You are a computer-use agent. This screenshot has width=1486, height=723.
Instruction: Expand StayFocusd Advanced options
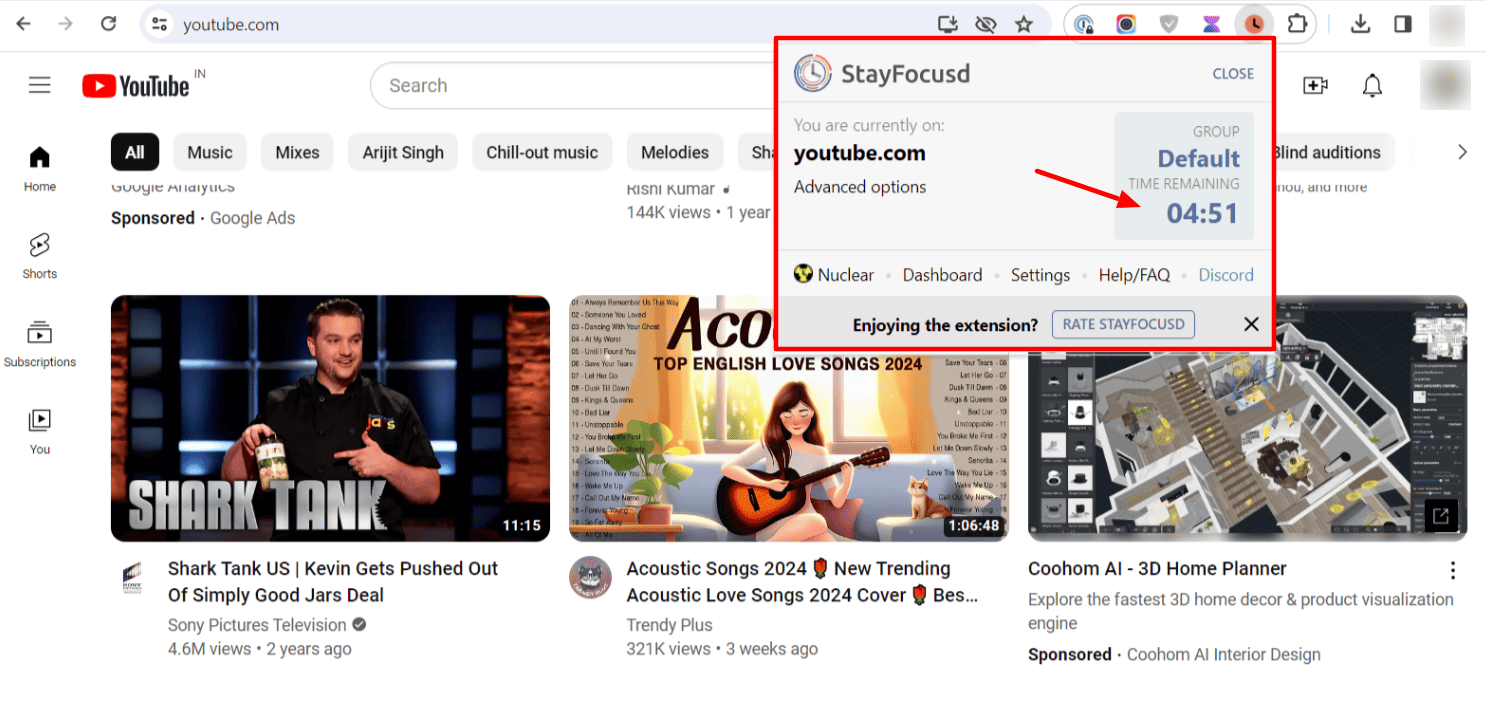pos(860,187)
